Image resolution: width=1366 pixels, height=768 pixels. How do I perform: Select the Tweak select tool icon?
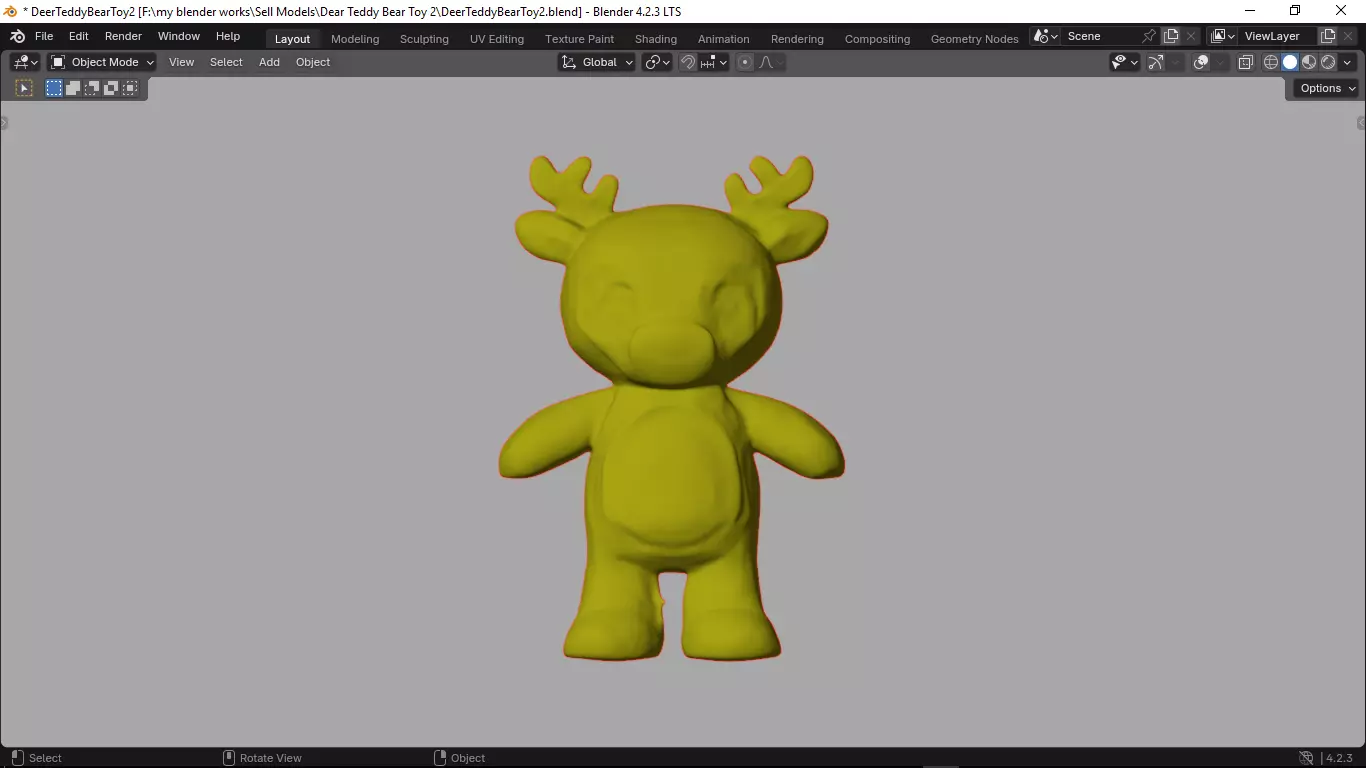coord(24,88)
